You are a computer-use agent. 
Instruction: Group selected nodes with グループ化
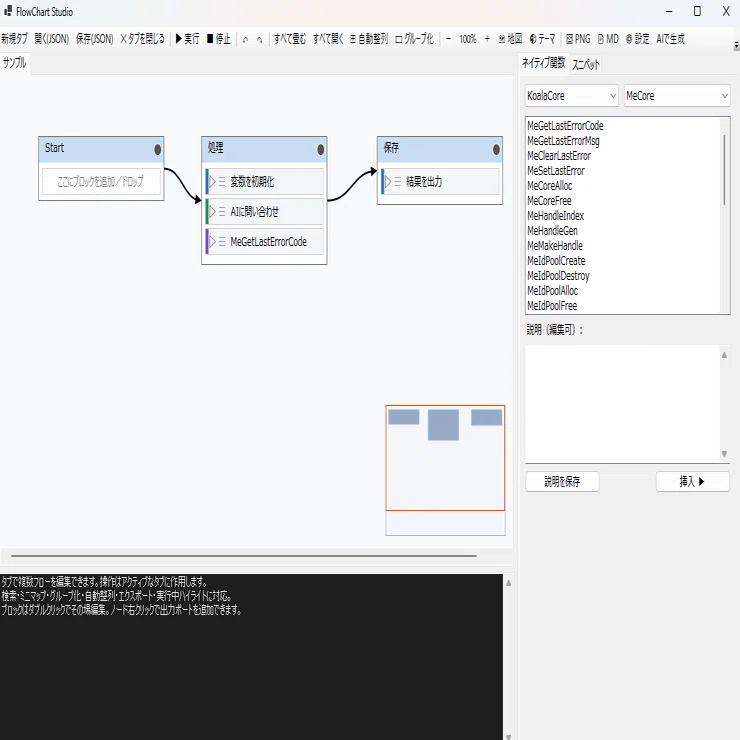[414, 39]
